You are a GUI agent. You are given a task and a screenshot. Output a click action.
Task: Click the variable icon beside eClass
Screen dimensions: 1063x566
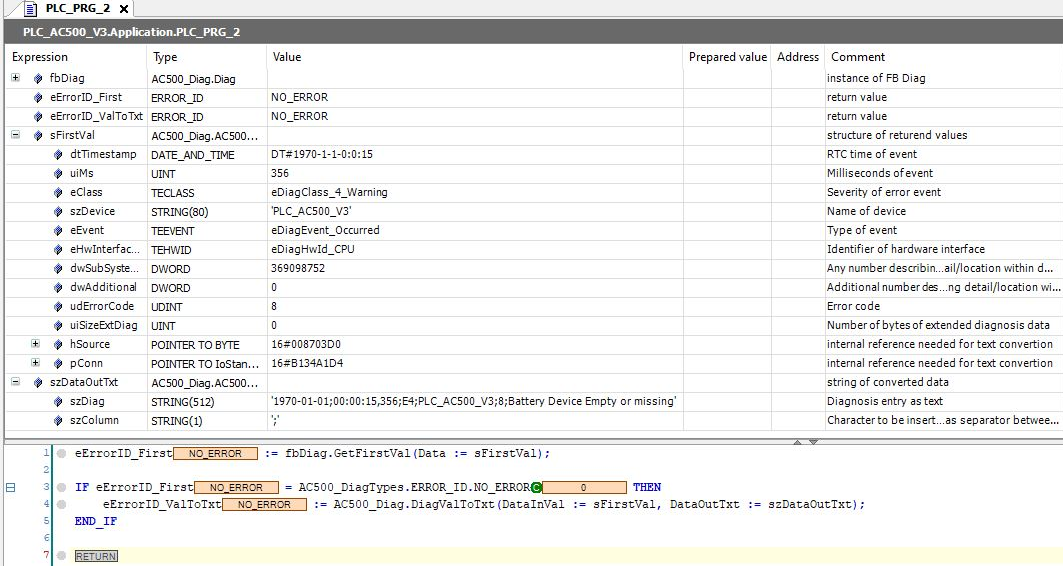pyautogui.click(x=58, y=192)
